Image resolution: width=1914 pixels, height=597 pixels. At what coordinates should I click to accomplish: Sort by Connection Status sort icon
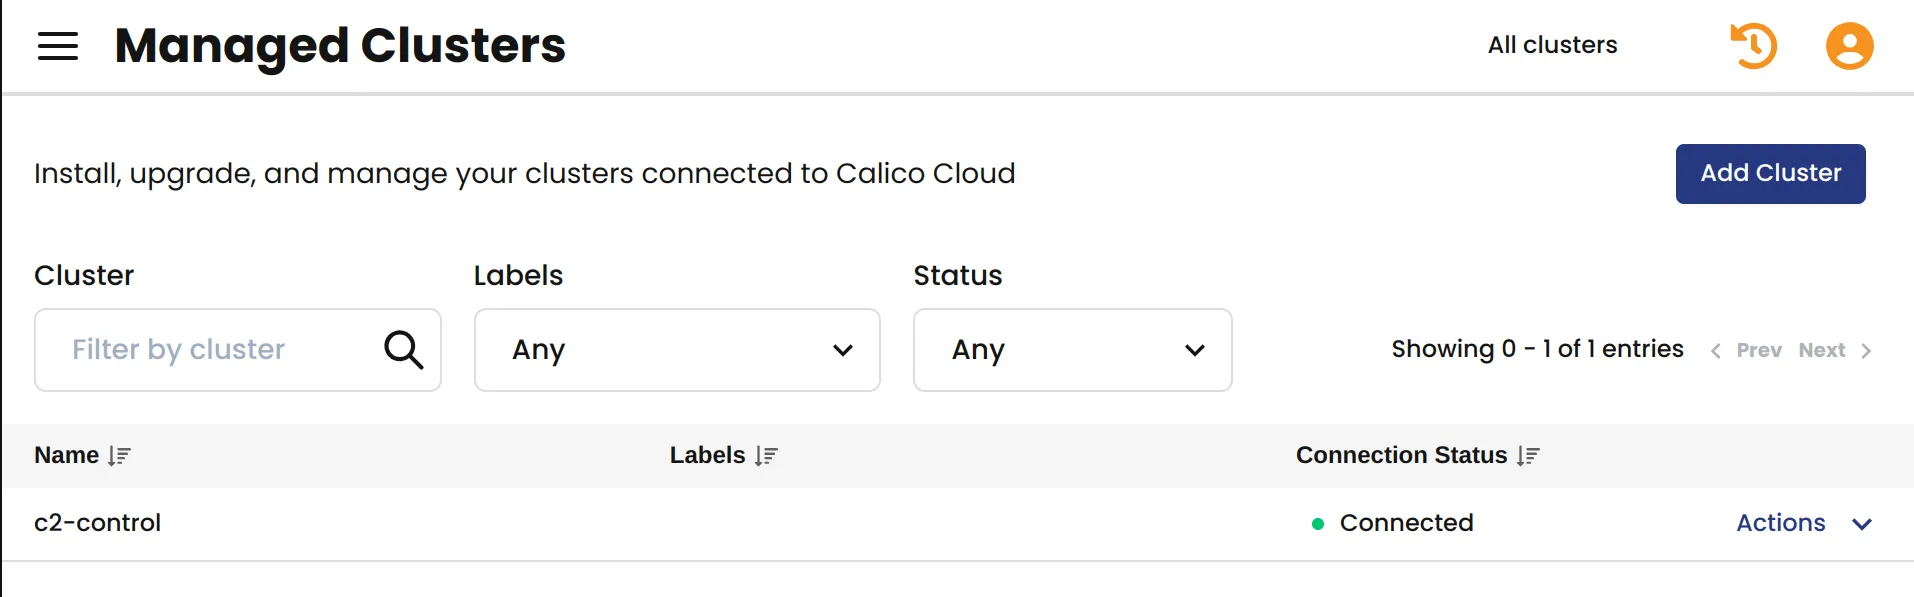[x=1528, y=456]
